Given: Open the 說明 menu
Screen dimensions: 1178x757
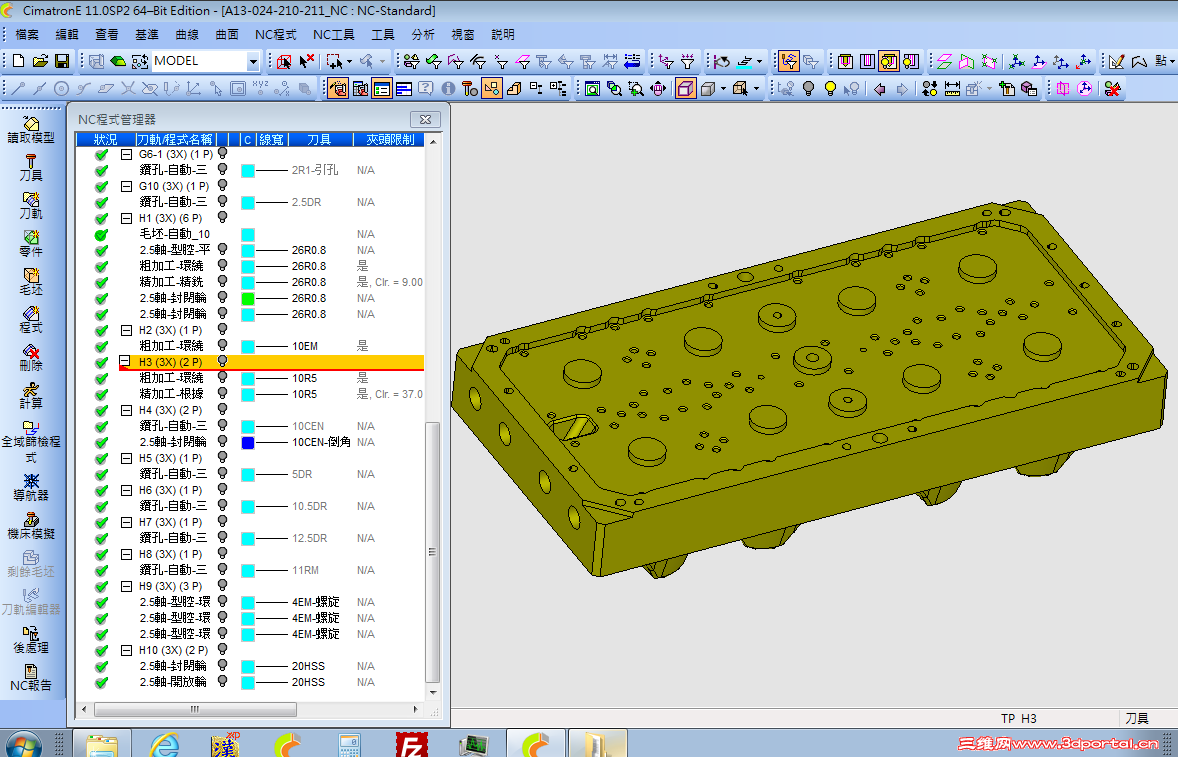Looking at the screenshot, I should 503,35.
